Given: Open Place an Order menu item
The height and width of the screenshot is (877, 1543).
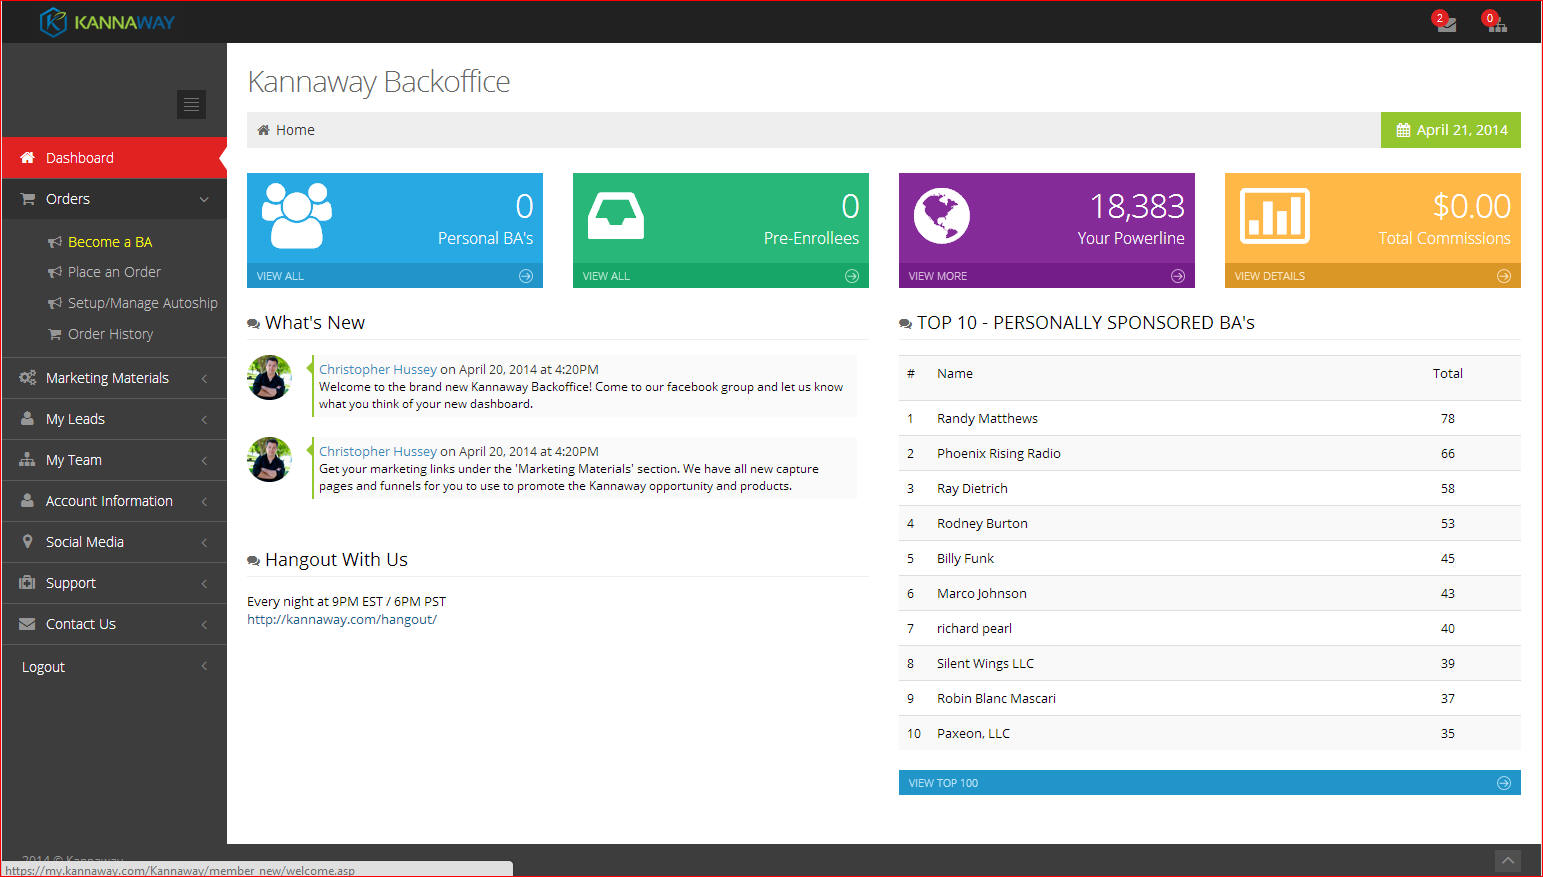Looking at the screenshot, I should click(114, 272).
